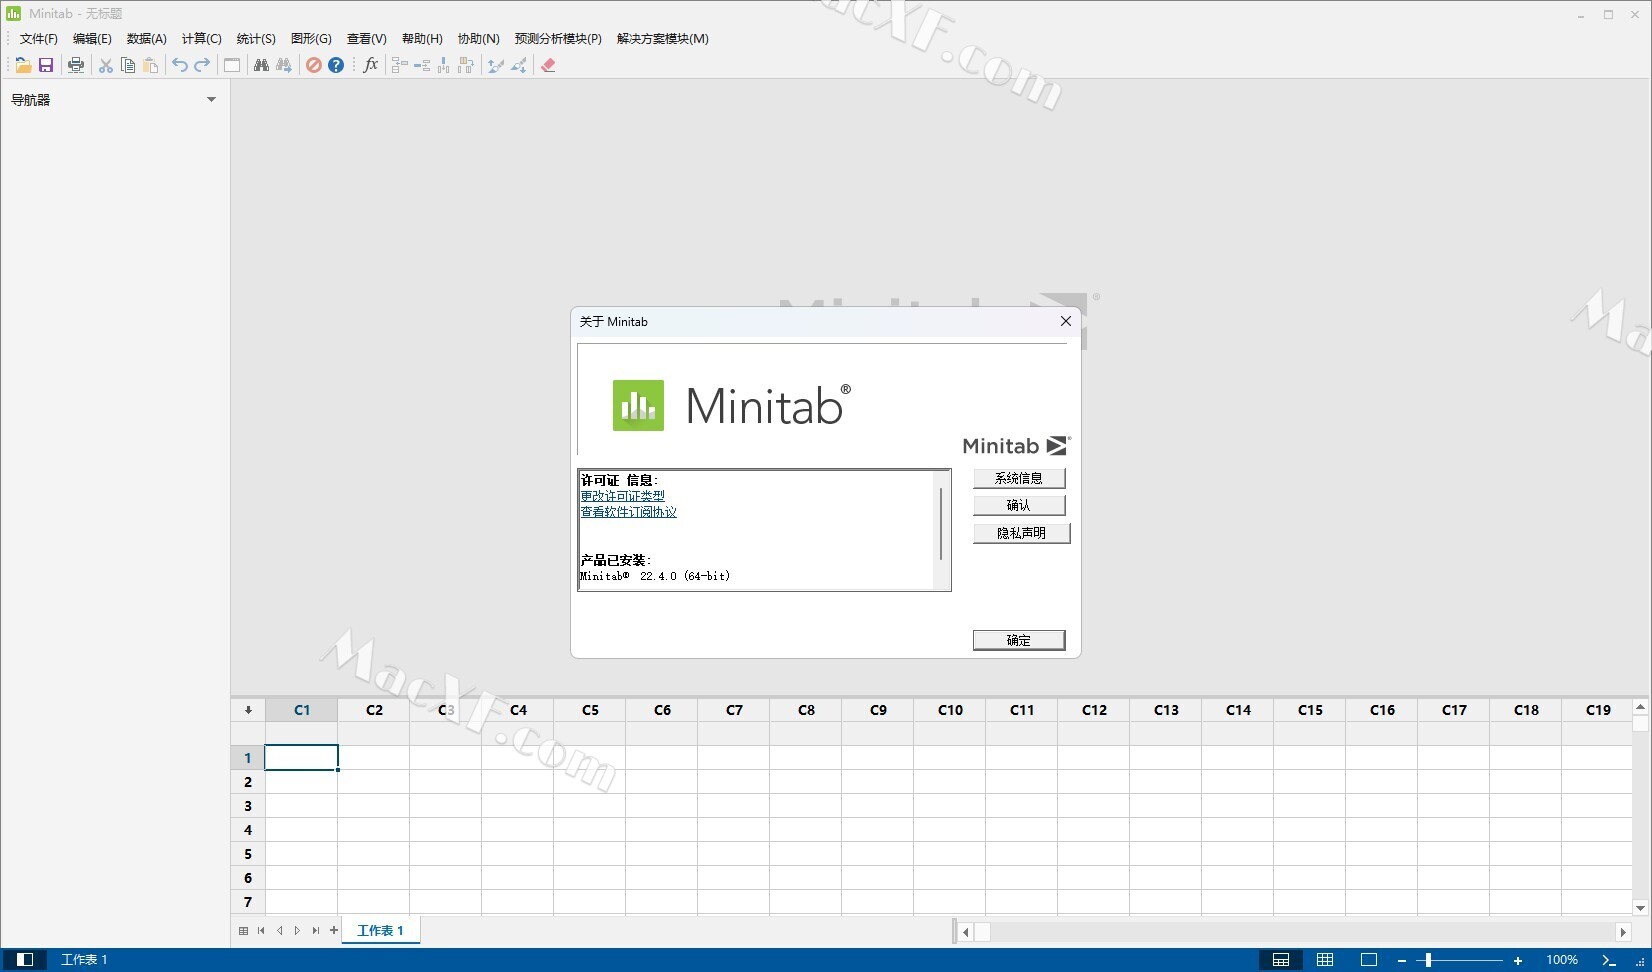
Task: Click the 隐私声明 button
Action: click(1021, 533)
